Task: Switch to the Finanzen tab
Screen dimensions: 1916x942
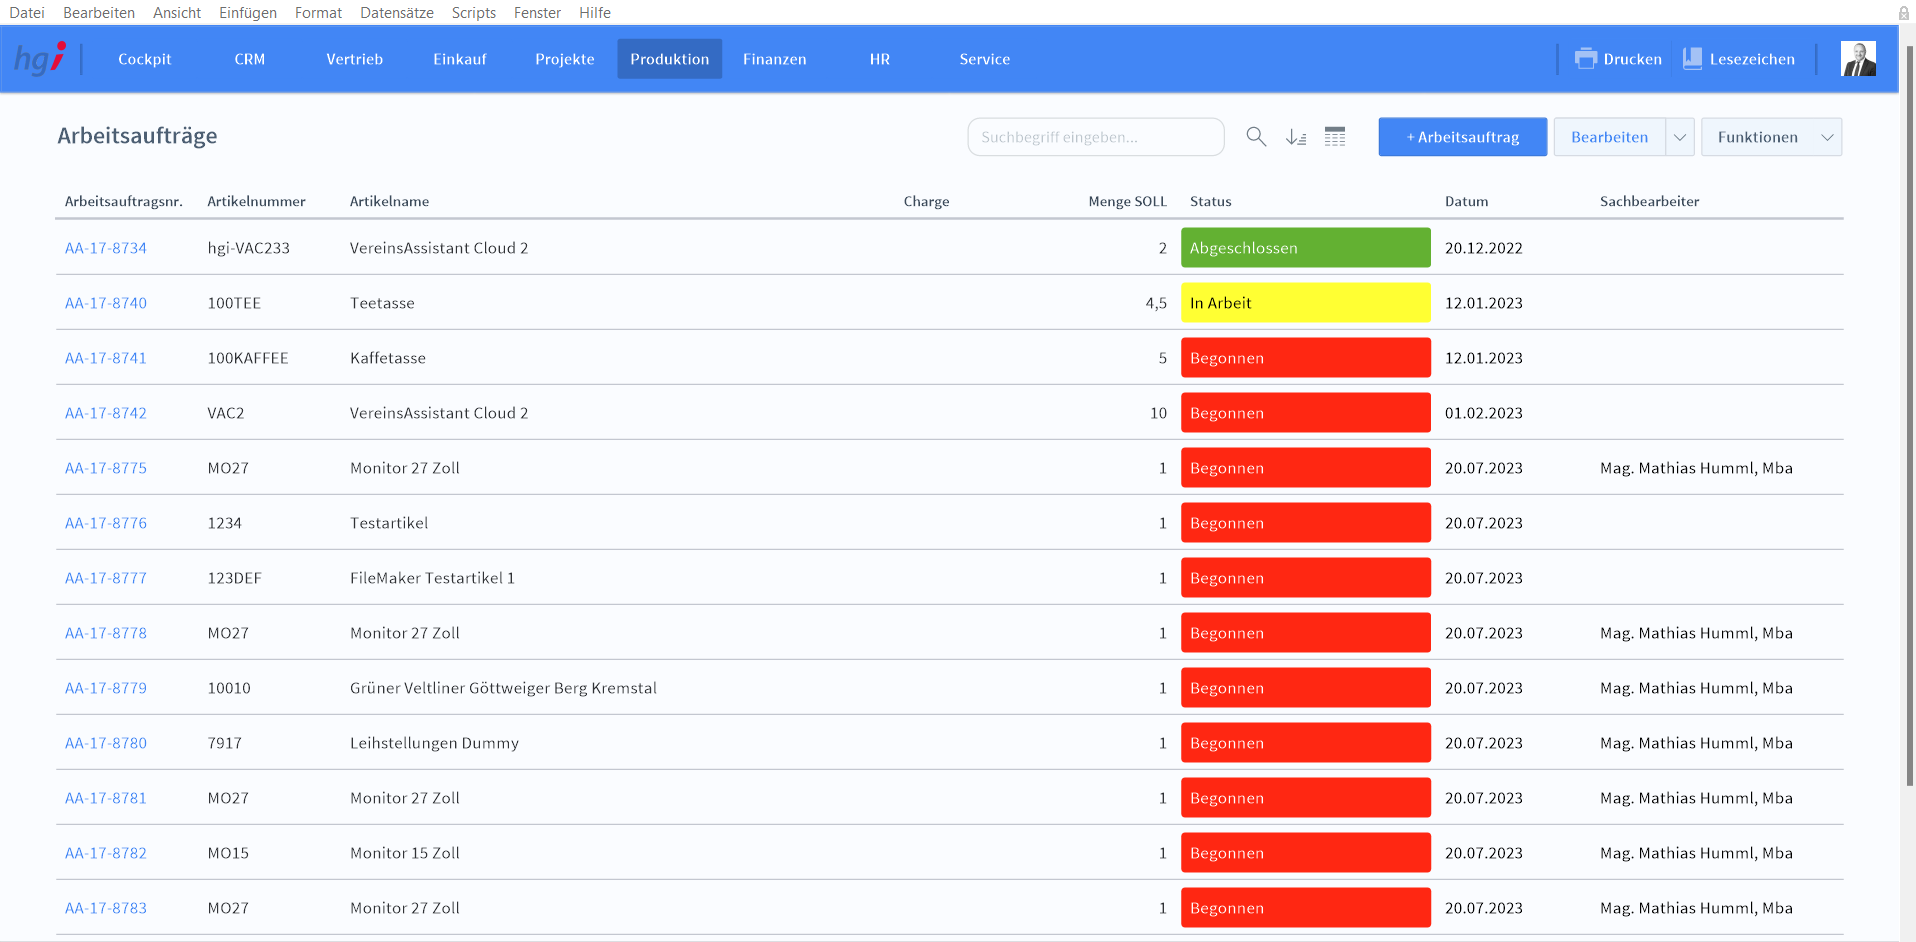Action: [x=774, y=59]
